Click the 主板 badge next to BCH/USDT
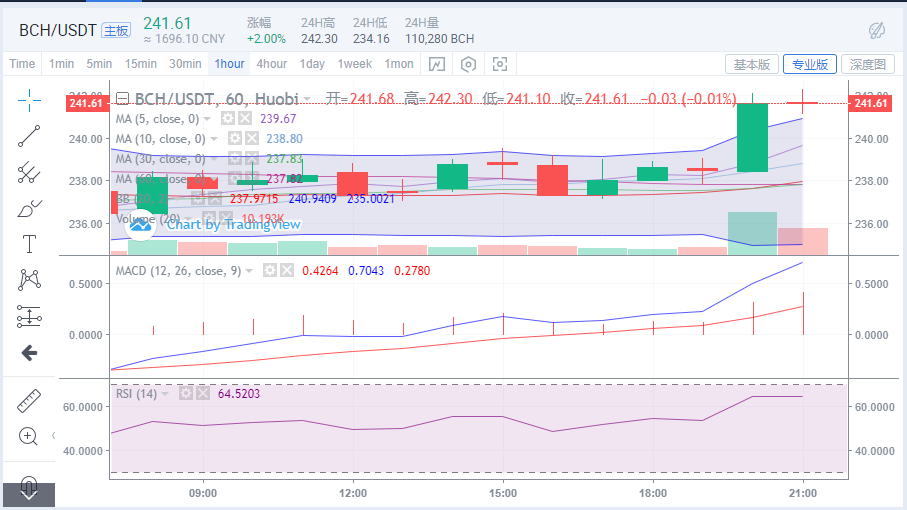The height and width of the screenshot is (510, 907). pos(116,31)
